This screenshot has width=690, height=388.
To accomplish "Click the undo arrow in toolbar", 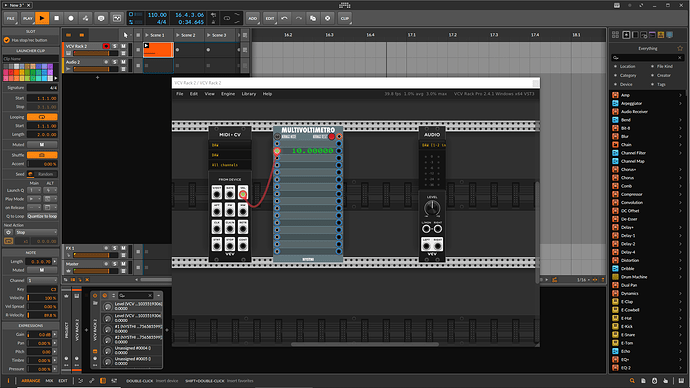I will tap(284, 18).
